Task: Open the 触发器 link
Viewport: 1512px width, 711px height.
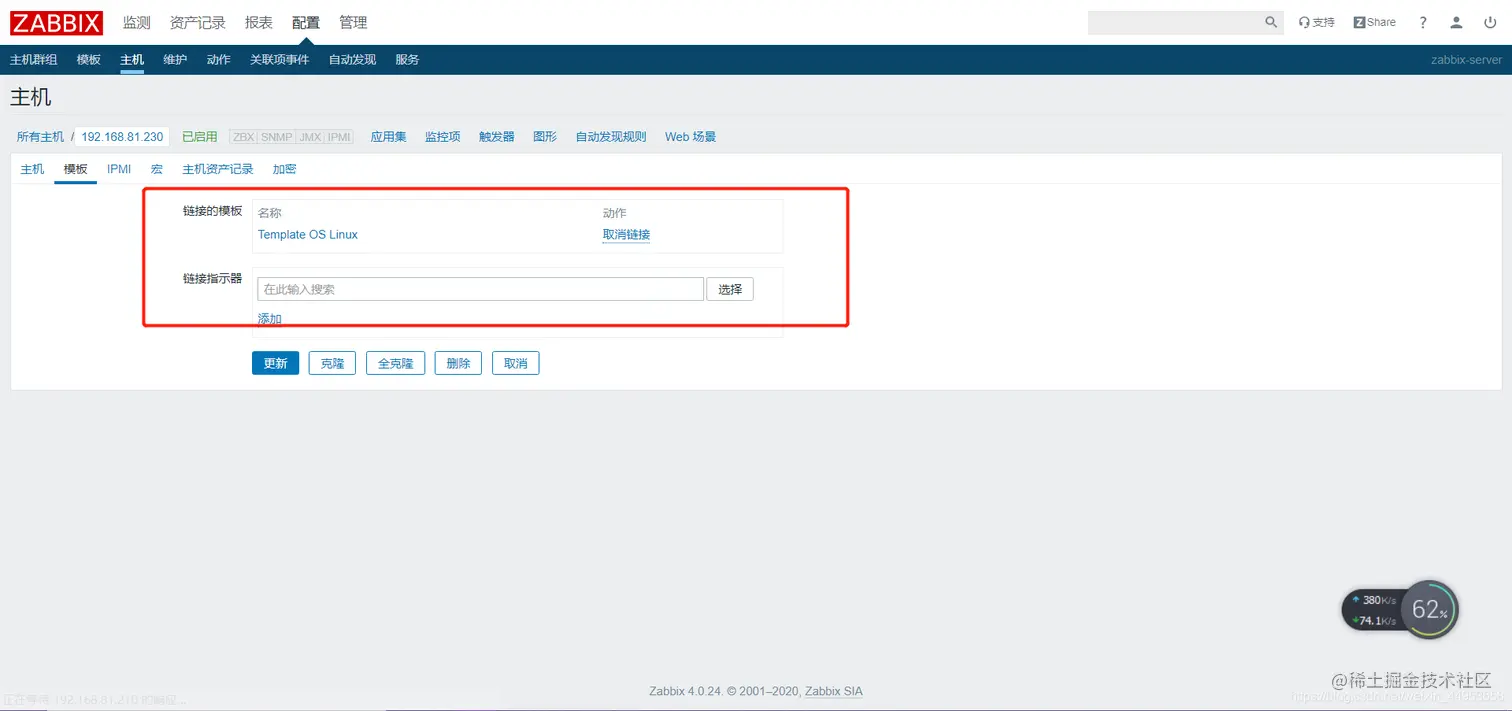Action: click(x=497, y=137)
